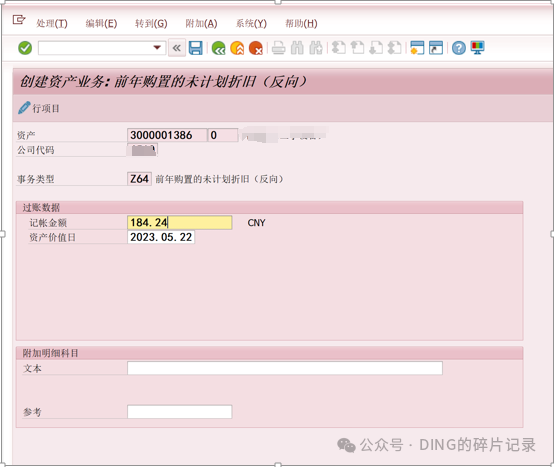Click the Next Page icon

click(x=376, y=48)
